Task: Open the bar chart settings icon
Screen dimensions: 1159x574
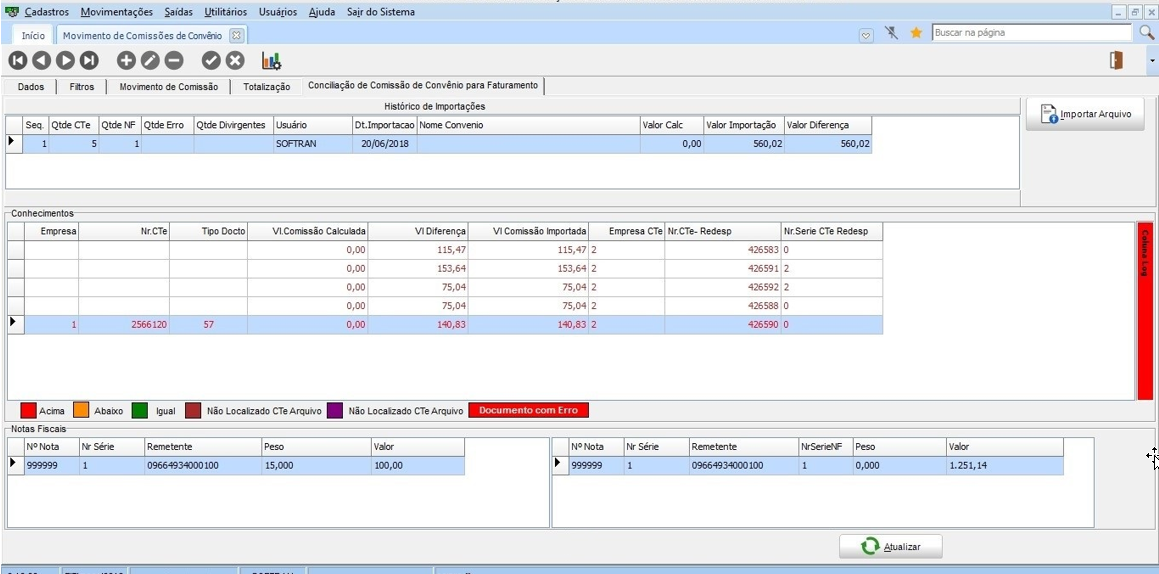Action: coord(271,61)
